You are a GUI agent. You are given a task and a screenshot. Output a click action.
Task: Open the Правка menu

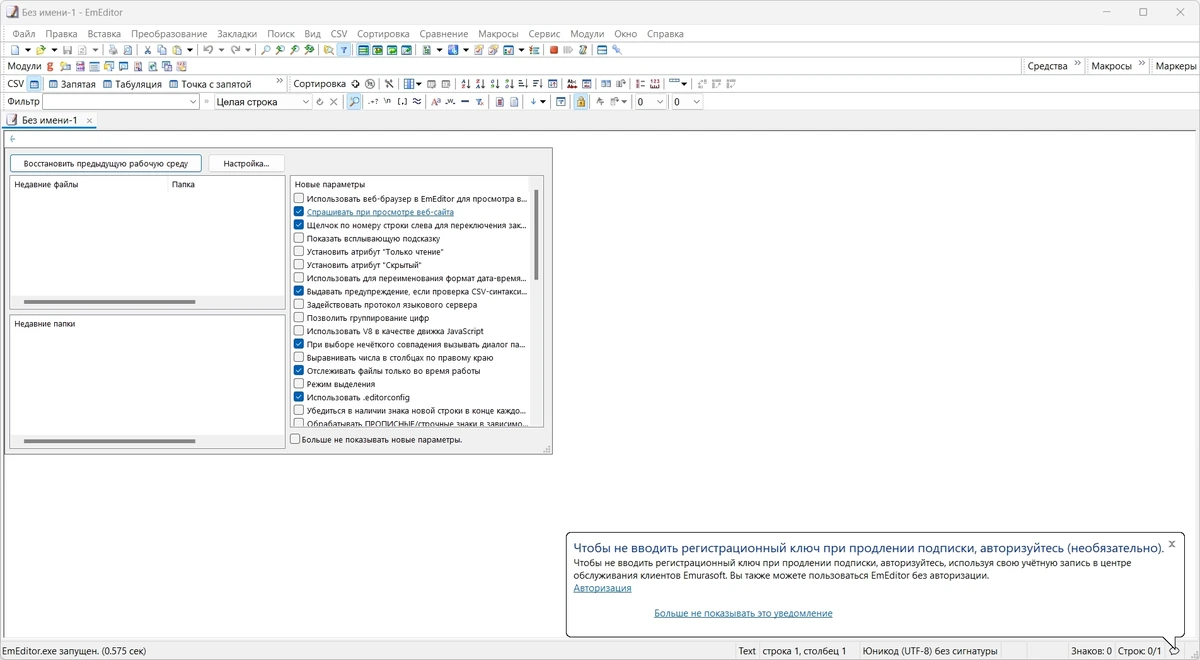pyautogui.click(x=61, y=34)
